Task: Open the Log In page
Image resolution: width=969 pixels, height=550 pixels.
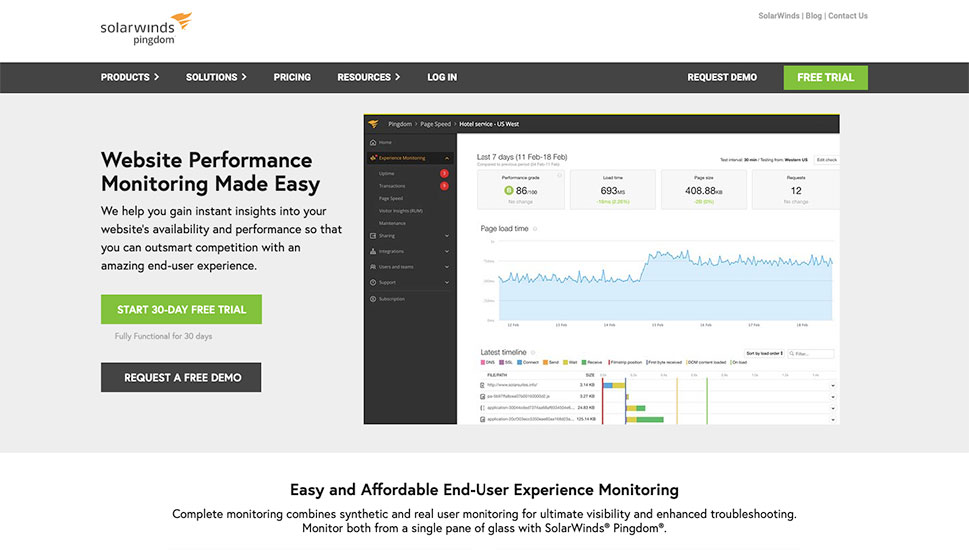Action: click(442, 77)
